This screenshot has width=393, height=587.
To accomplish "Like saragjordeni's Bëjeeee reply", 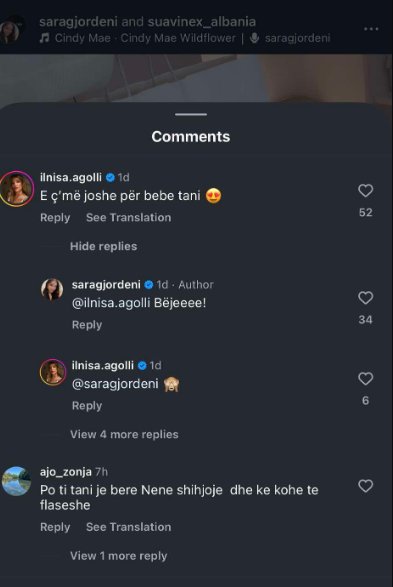I will (x=365, y=298).
